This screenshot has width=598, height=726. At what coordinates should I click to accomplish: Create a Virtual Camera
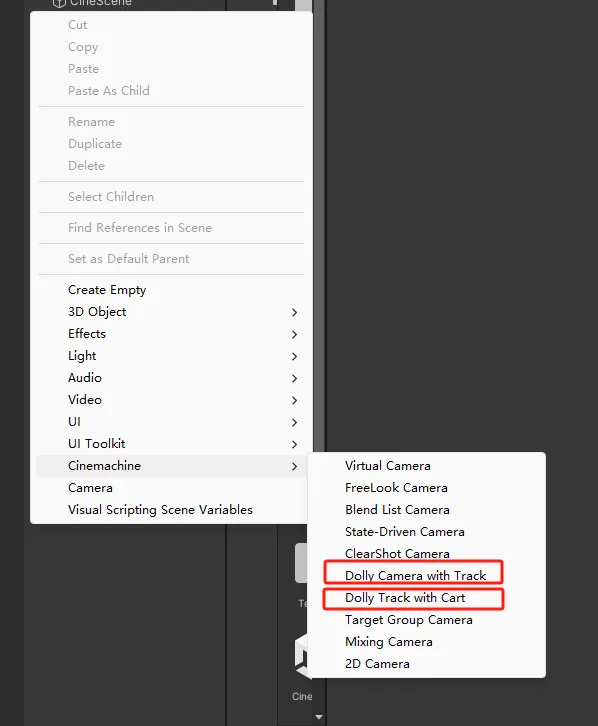tap(426, 466)
